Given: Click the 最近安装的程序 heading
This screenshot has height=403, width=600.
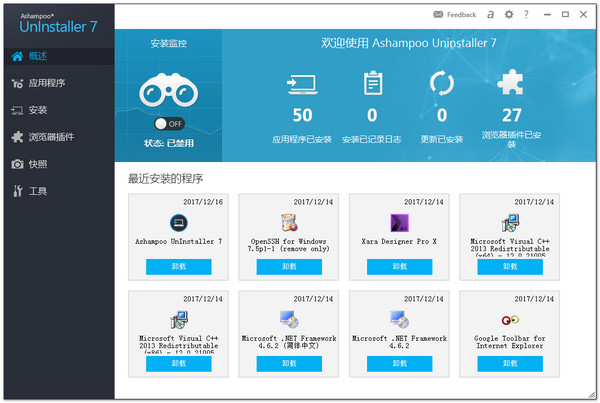Looking at the screenshot, I should click(x=165, y=179).
